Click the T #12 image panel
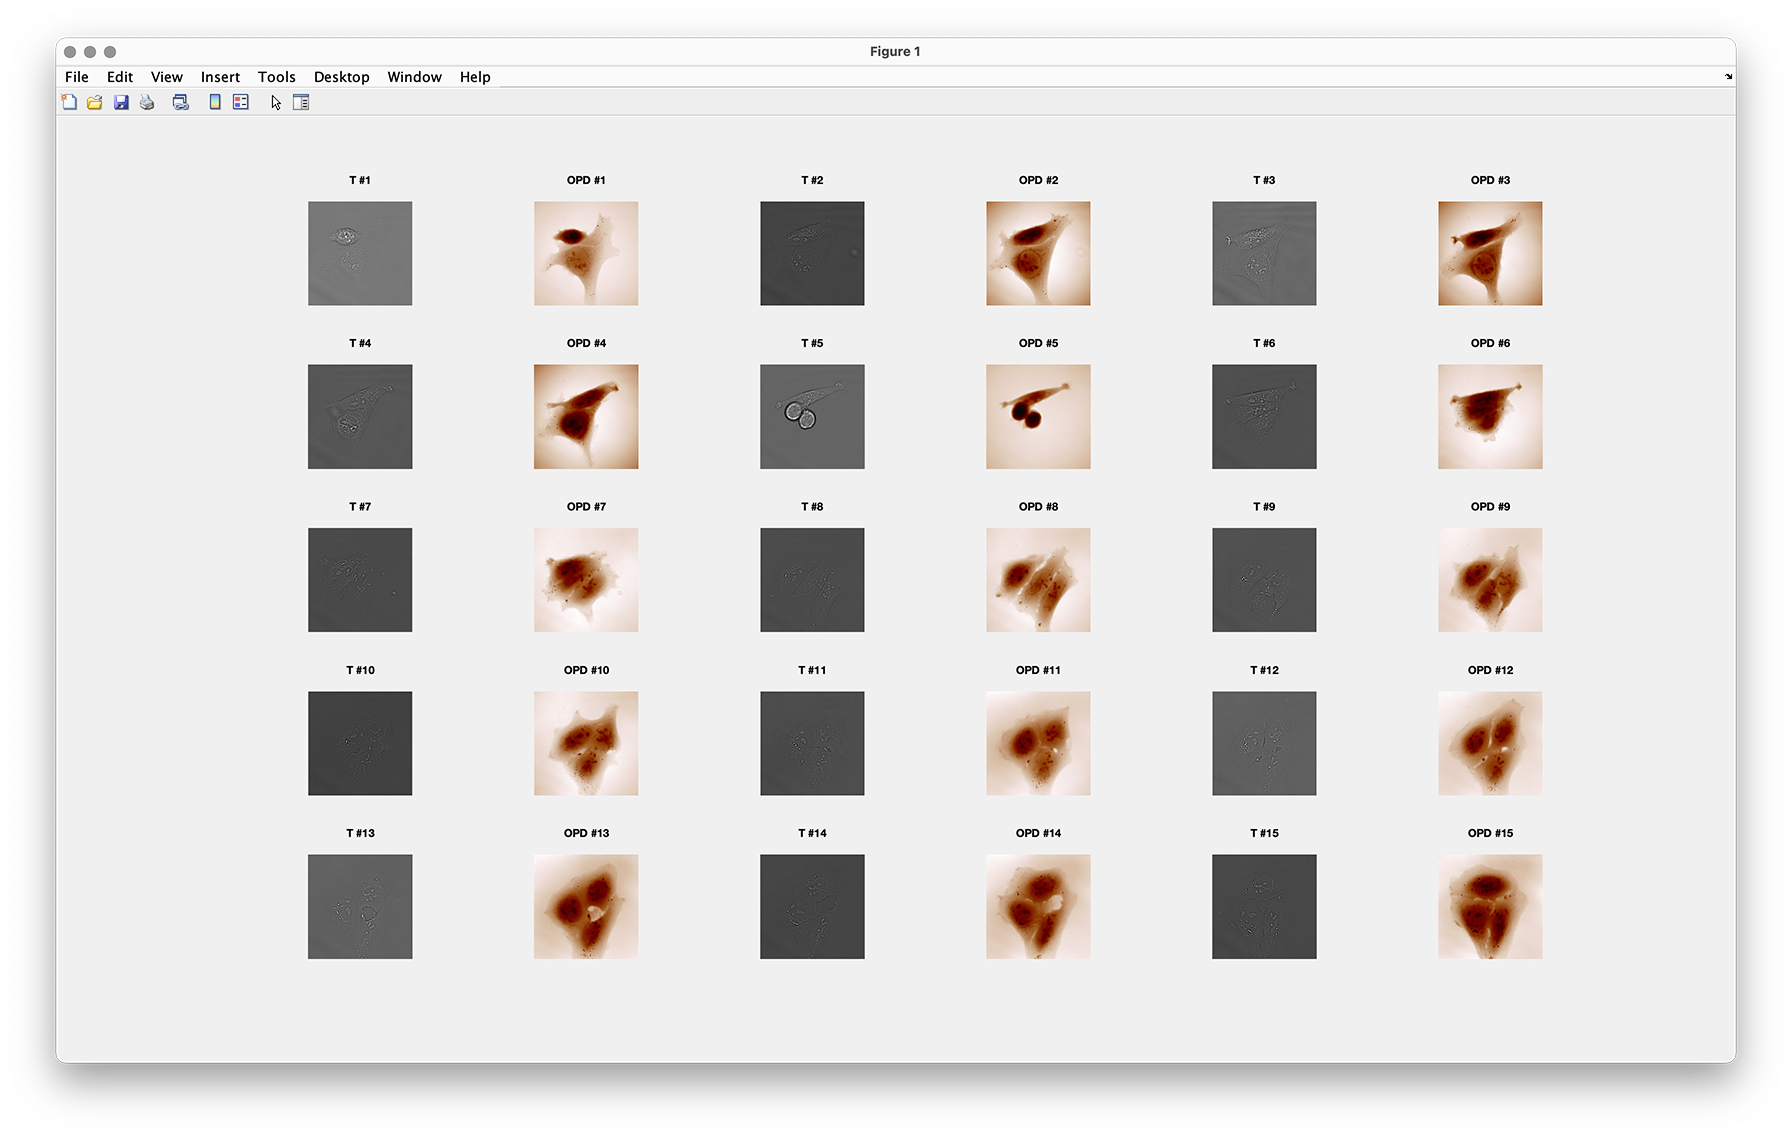Screen dimensions: 1792x1137 point(1264,743)
